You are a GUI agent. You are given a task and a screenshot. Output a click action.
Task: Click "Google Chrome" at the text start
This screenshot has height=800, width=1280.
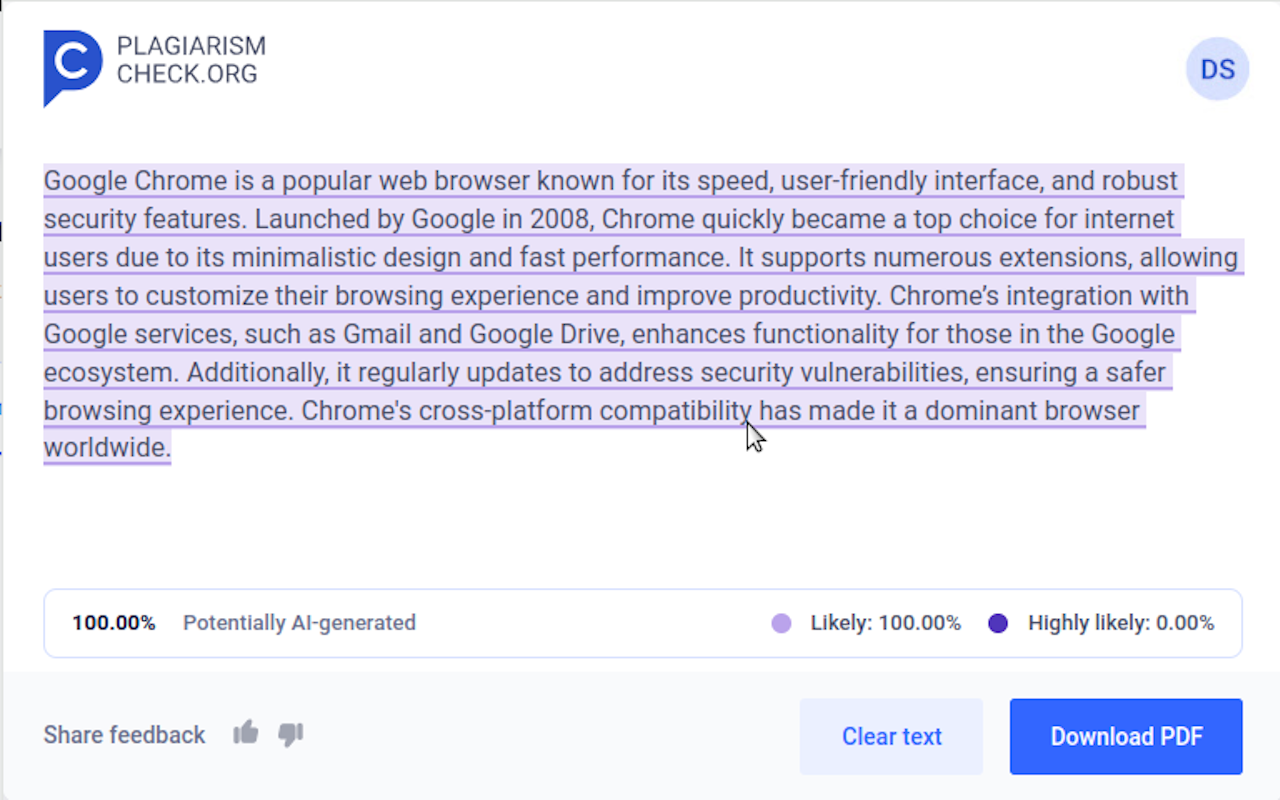coord(135,181)
